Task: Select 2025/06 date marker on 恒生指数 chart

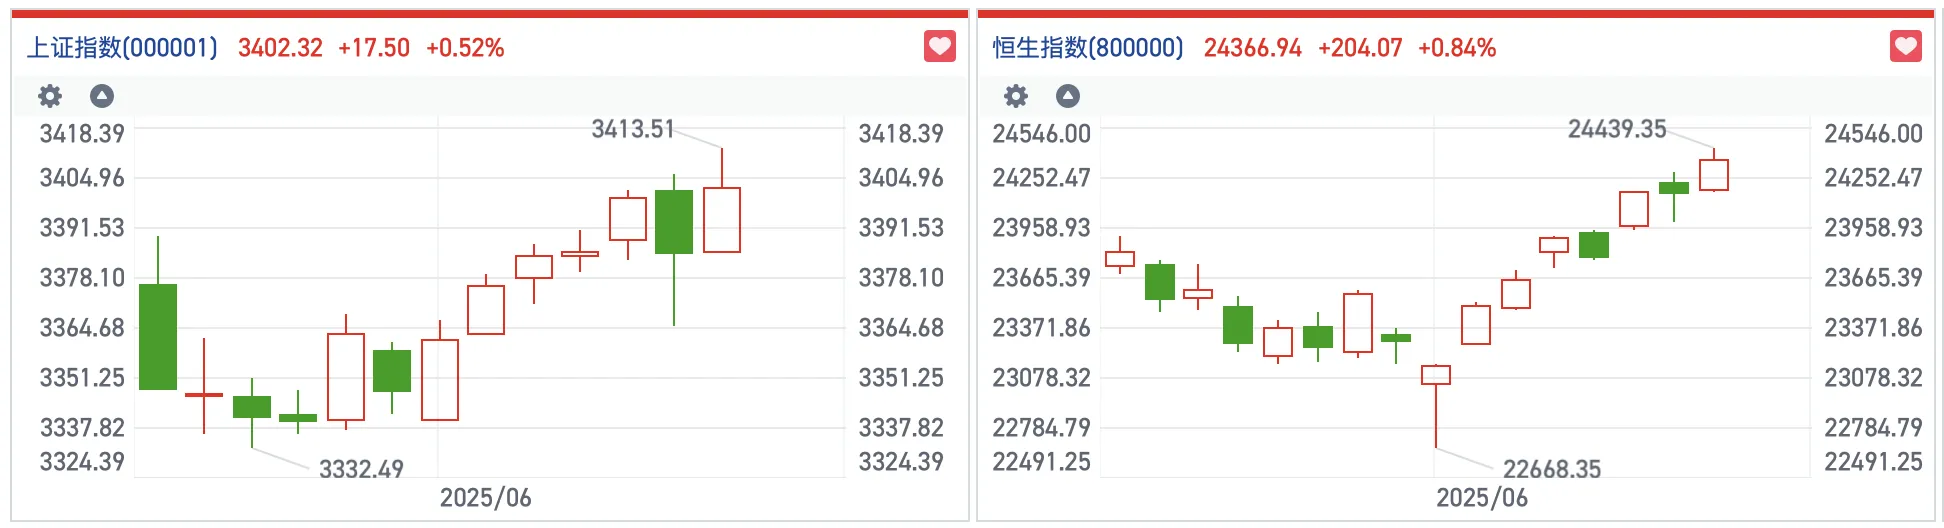Action: [1482, 498]
